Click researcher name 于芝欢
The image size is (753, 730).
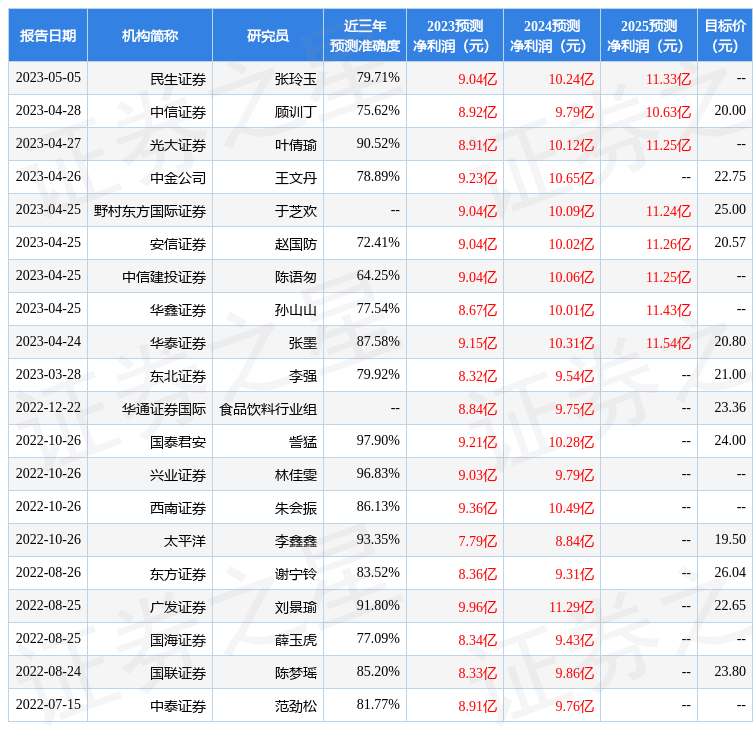point(296,211)
